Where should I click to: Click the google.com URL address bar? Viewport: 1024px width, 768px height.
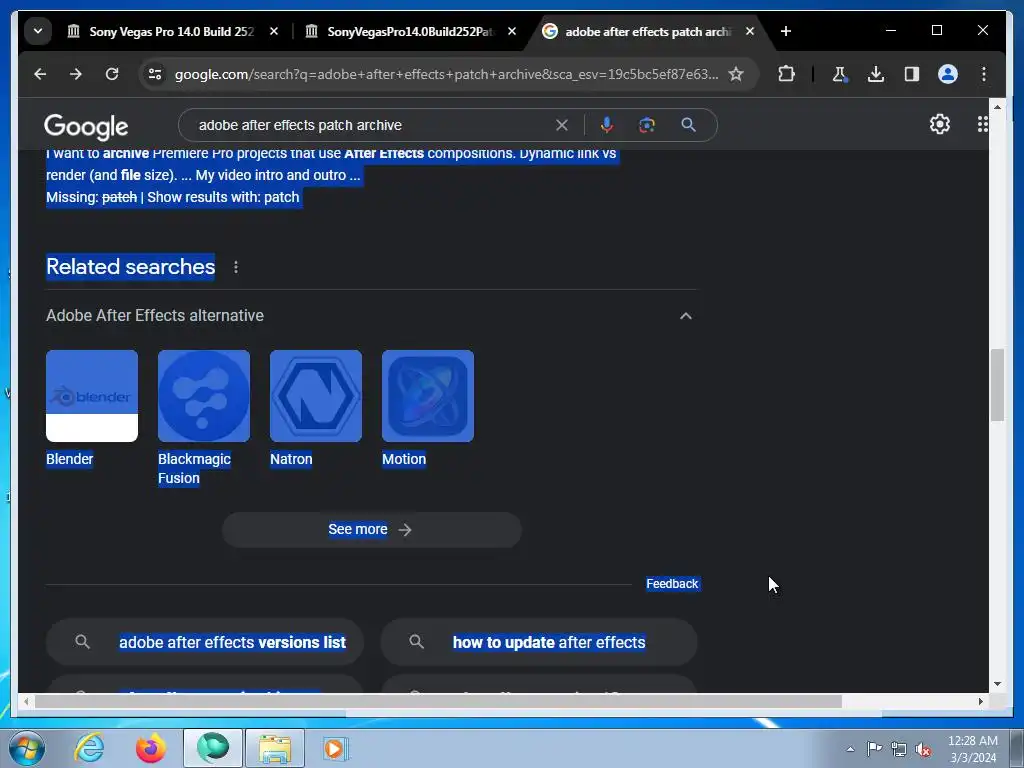(446, 74)
